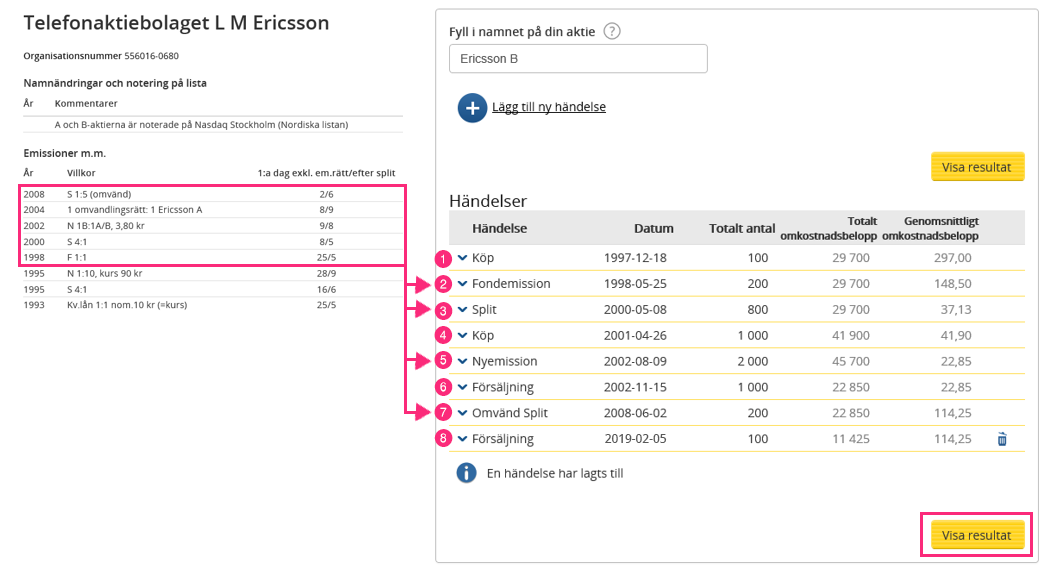The height and width of the screenshot is (568, 1050).
Task: Expand the Försäljning 2002-11-15 row
Action: point(463,387)
